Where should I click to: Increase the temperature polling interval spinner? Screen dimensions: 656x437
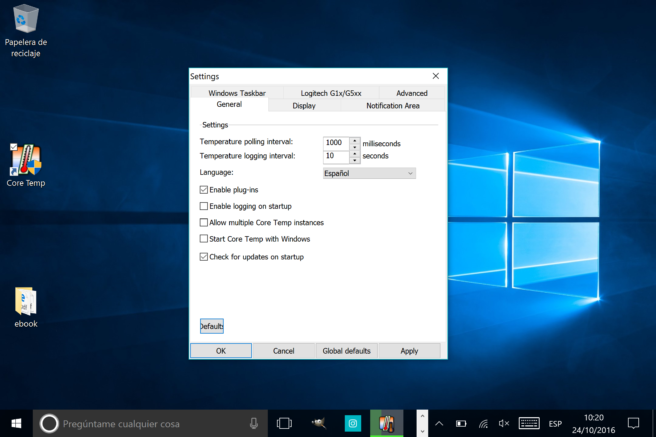(x=355, y=140)
